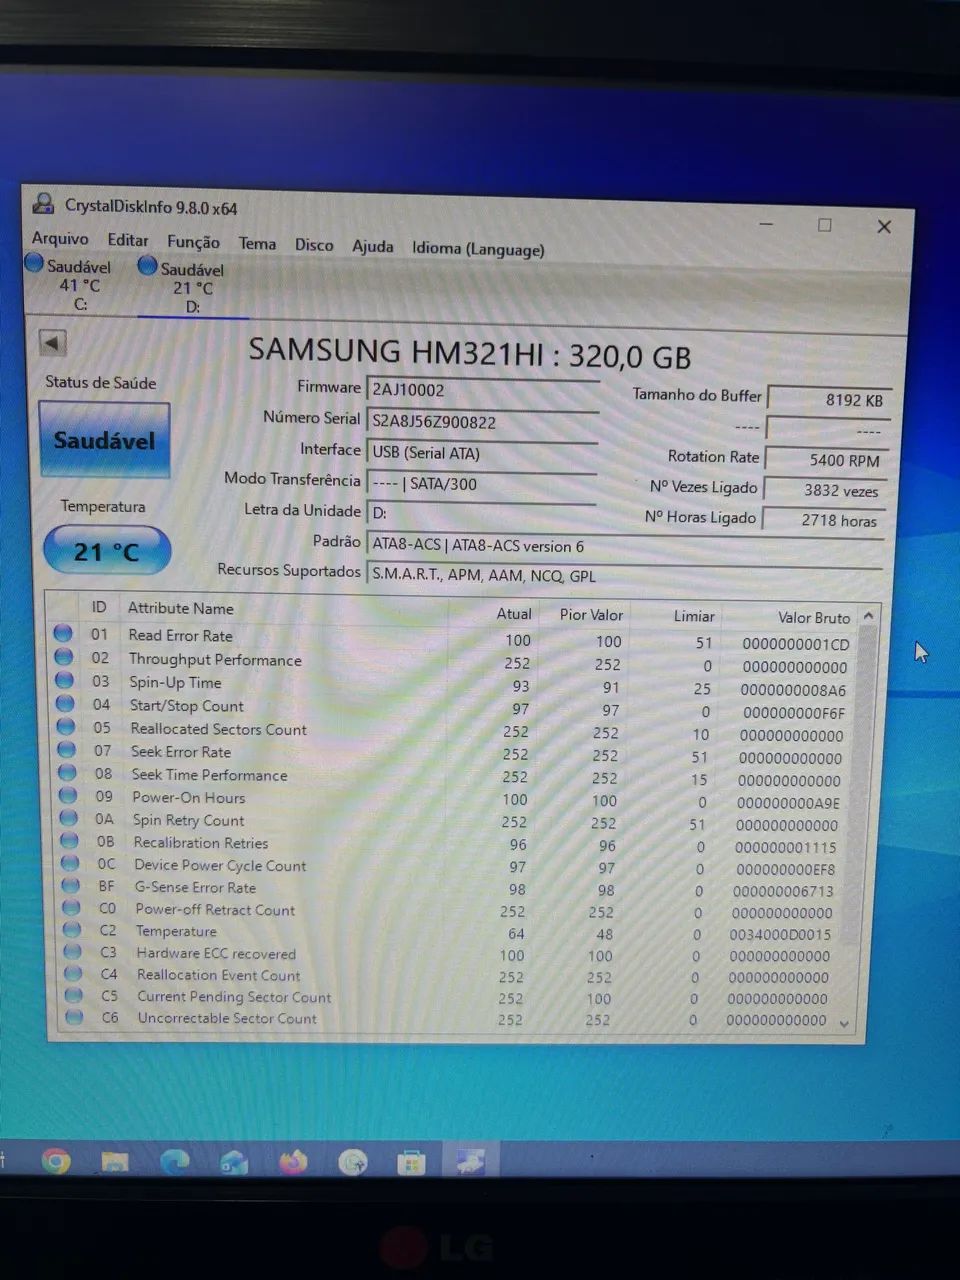Image resolution: width=960 pixels, height=1280 pixels.
Task: Click the transfer mode field SATA/300
Action: click(482, 484)
